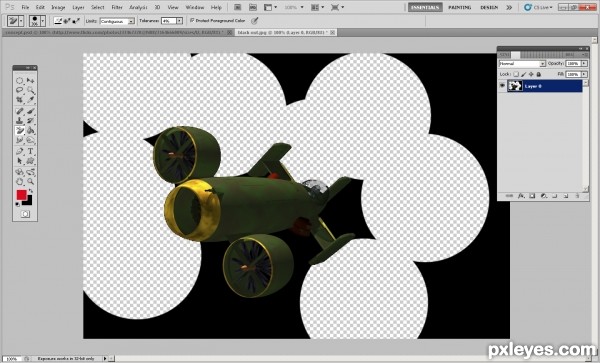Screen dimensions: 600x363
Task: Select the Custom Shape tool
Action: [31, 161]
